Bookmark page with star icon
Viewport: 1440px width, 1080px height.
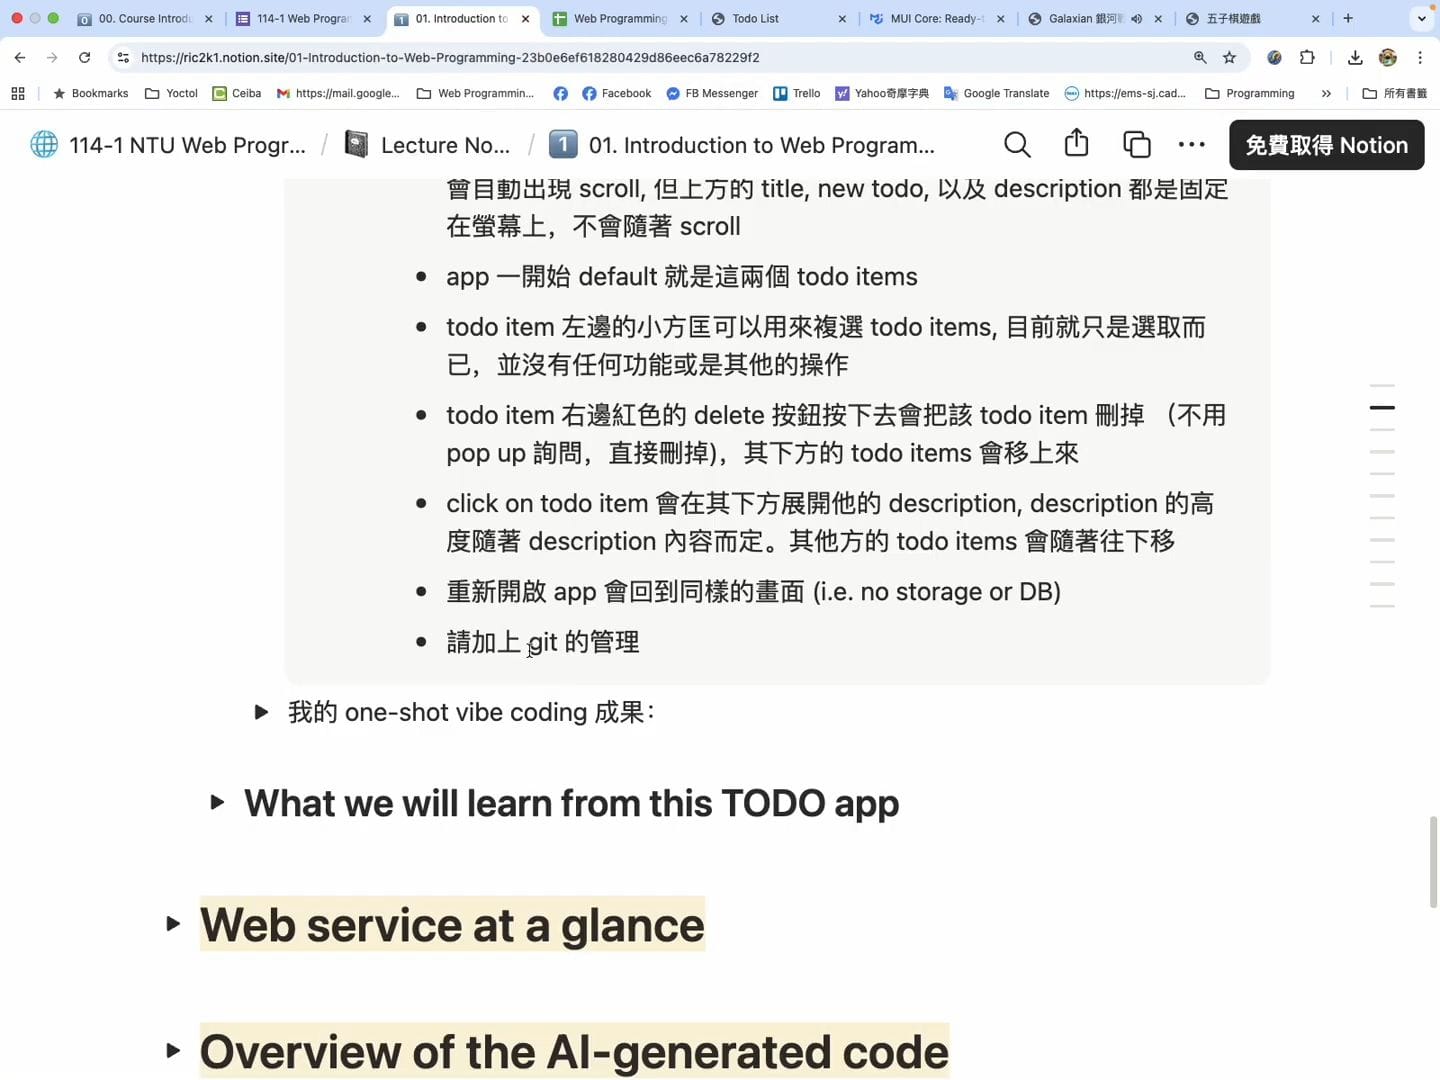pos(1230,58)
